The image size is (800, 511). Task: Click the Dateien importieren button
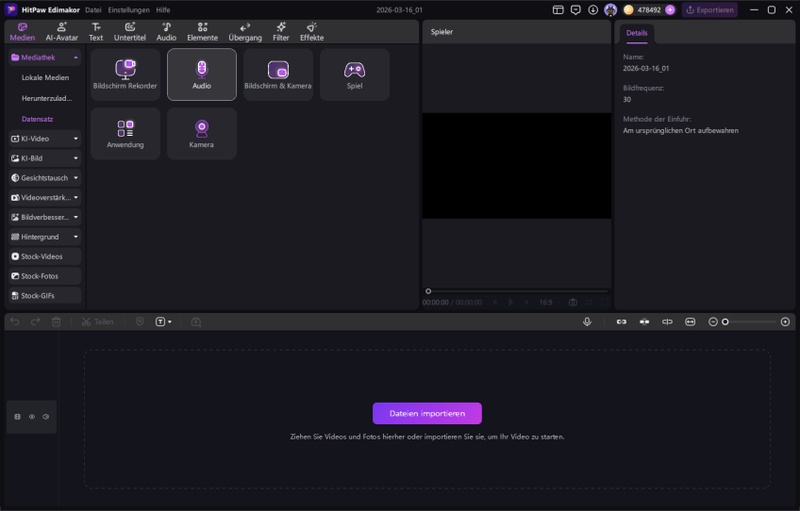coord(427,413)
